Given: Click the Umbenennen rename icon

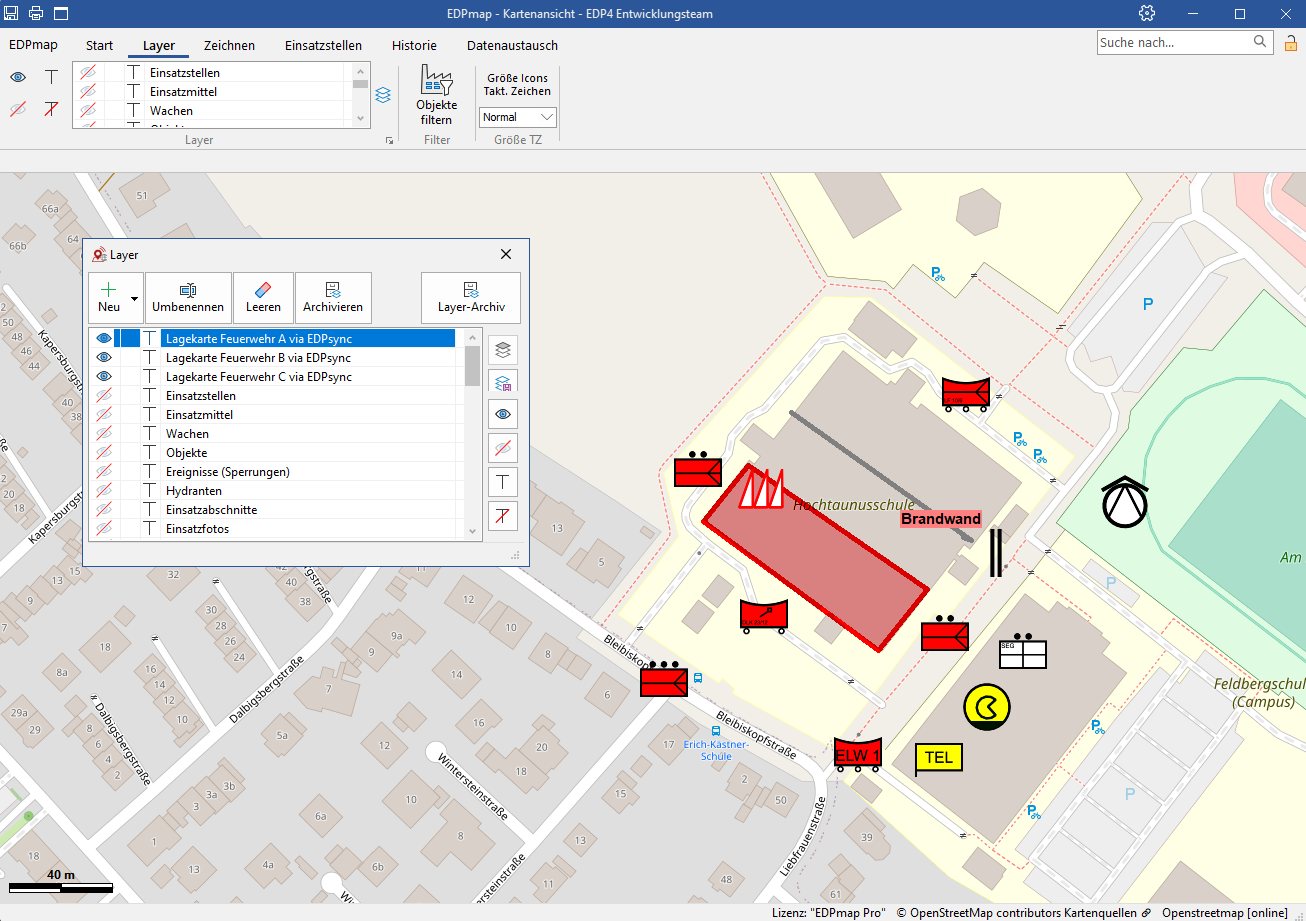Looking at the screenshot, I should click(x=188, y=290).
